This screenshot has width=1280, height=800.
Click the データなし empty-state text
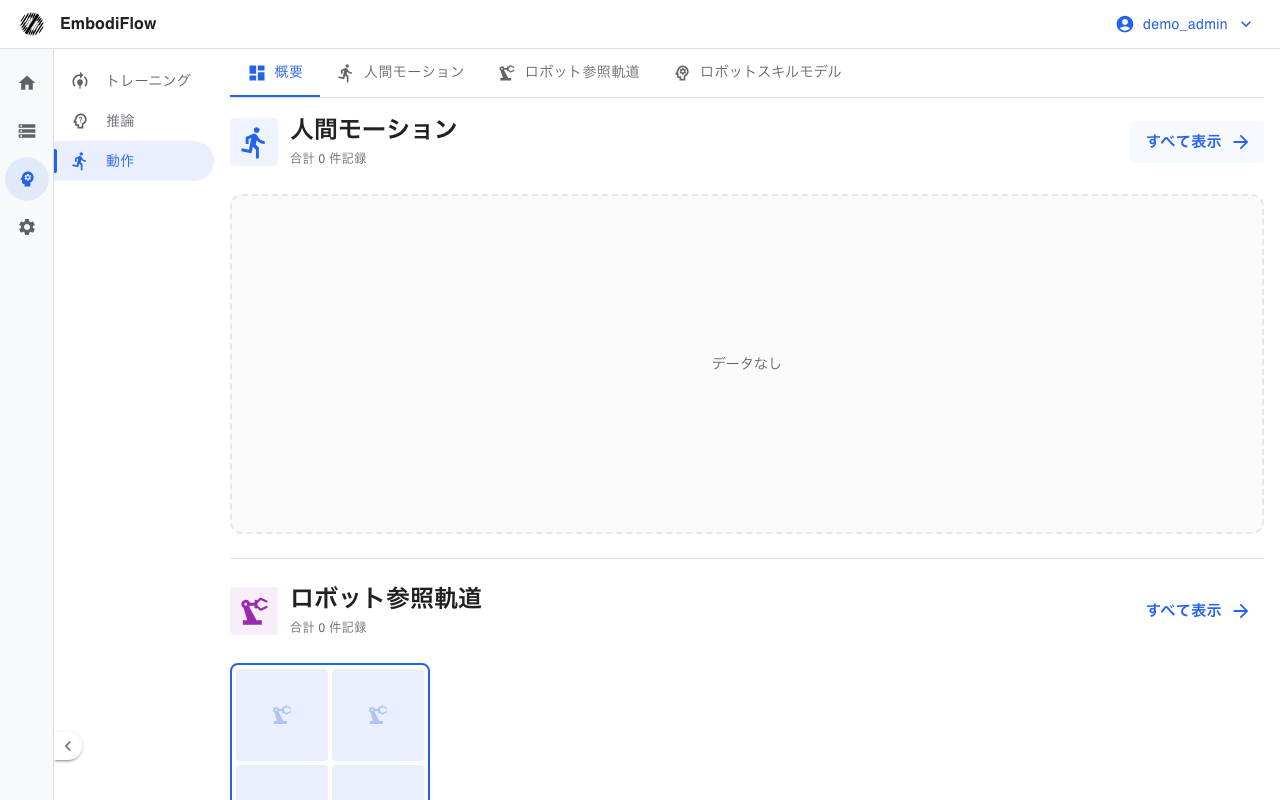point(747,364)
